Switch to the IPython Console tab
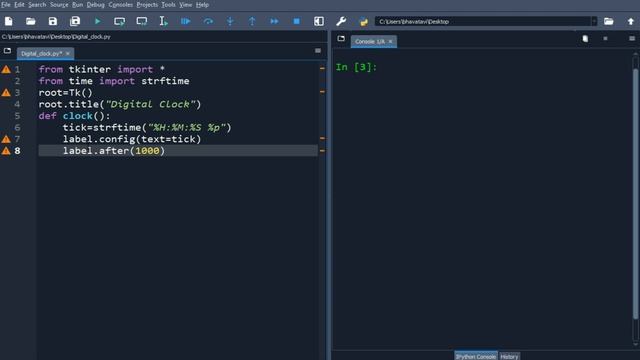640x360 pixels. point(476,356)
